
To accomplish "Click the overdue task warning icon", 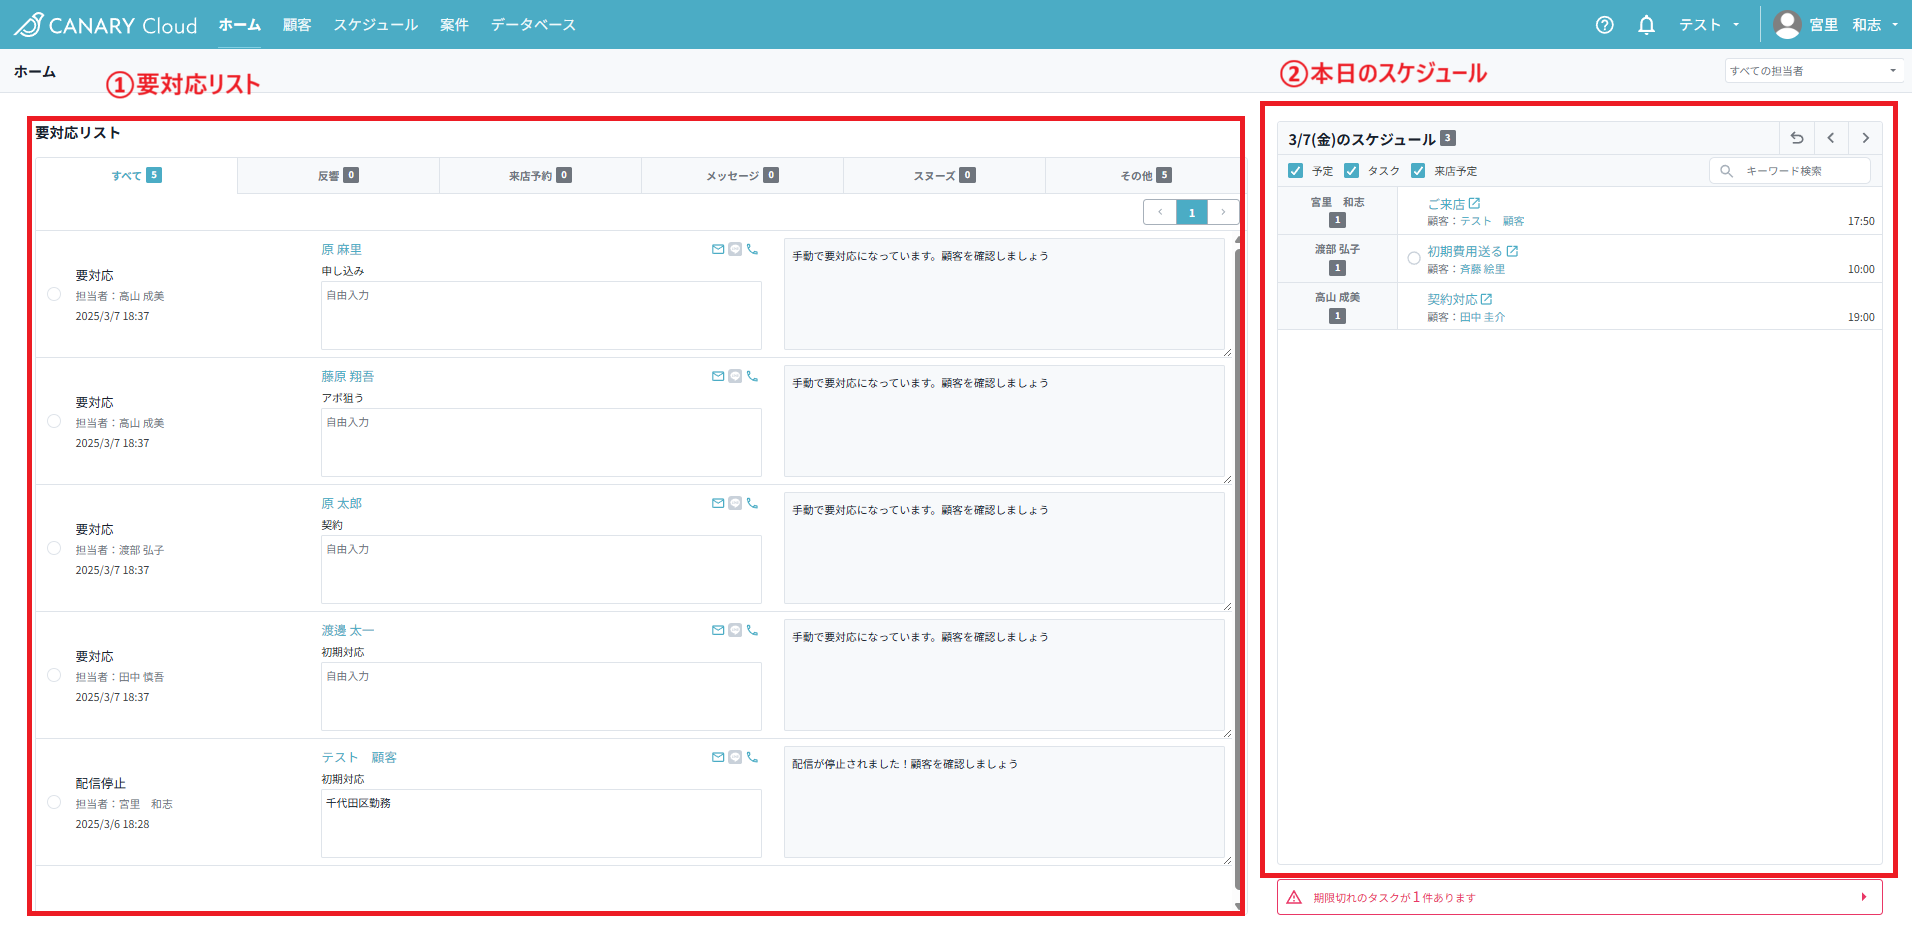I will tap(1294, 897).
